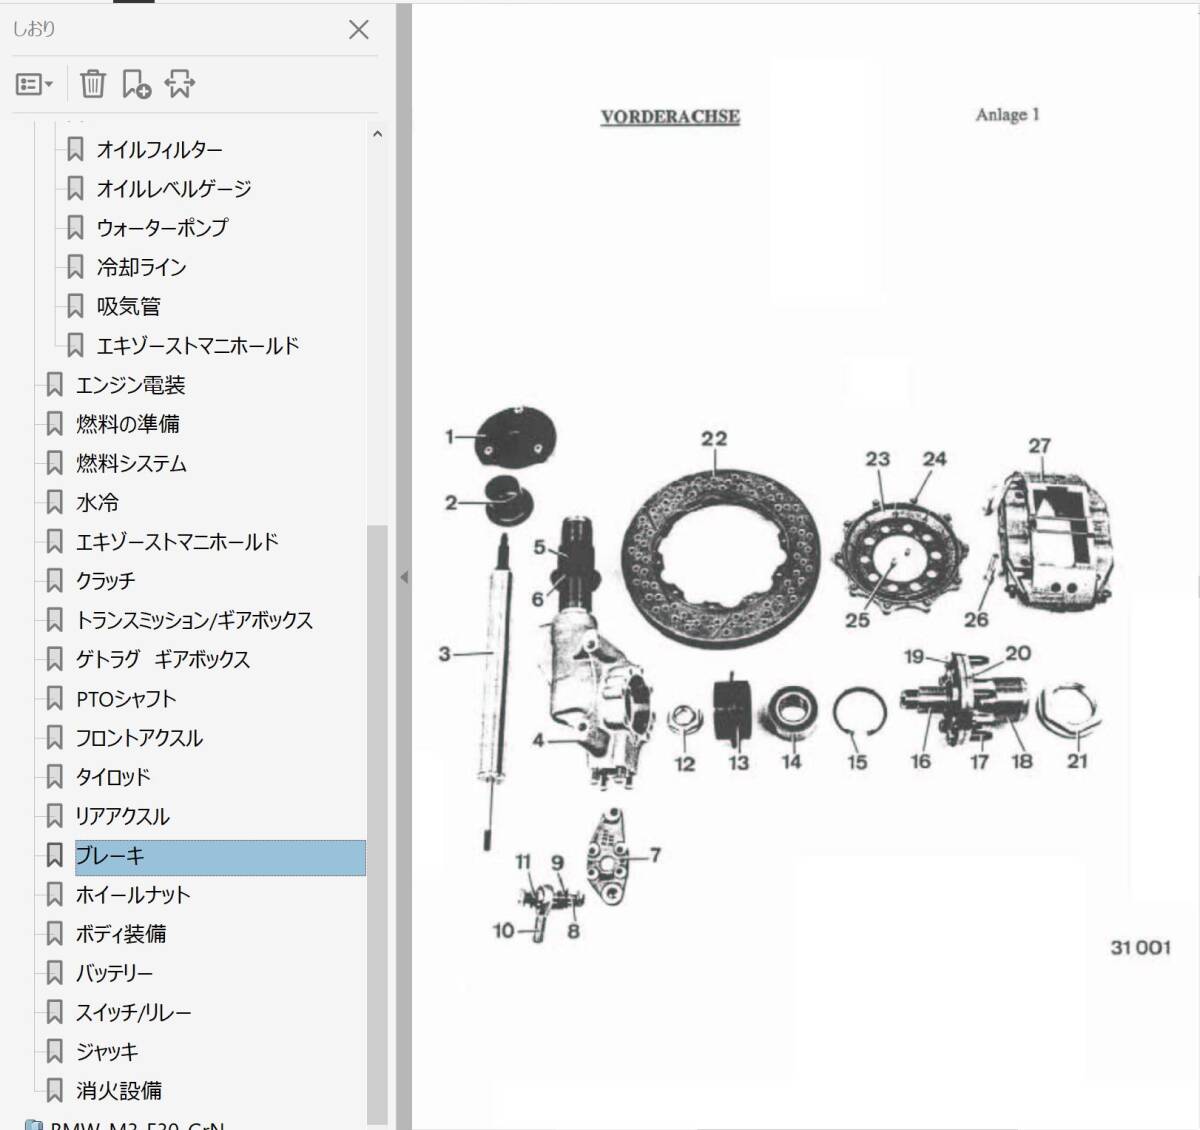The width and height of the screenshot is (1200, 1130).
Task: Click the bookmark icon beside エンジン電装
Action: 55,385
